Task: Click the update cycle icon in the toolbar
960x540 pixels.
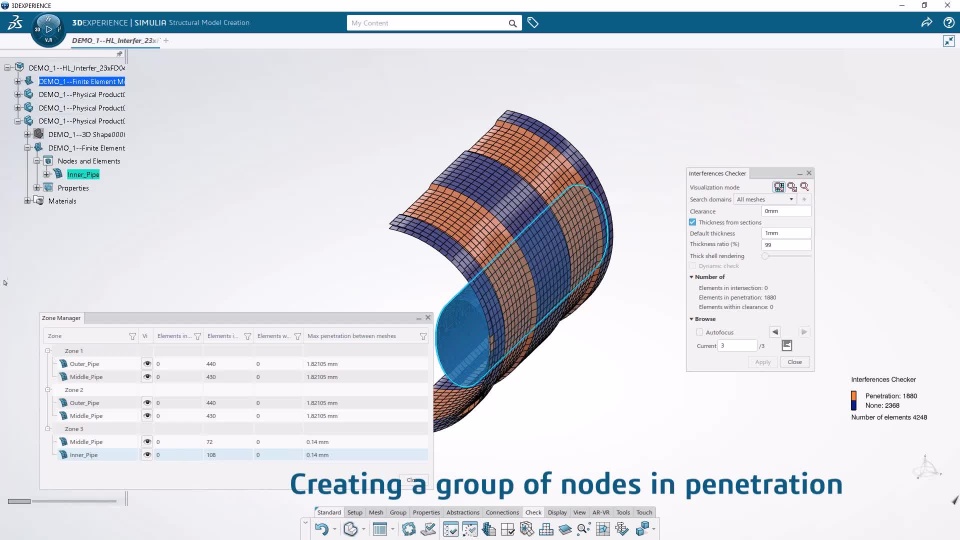Action: click(408, 529)
